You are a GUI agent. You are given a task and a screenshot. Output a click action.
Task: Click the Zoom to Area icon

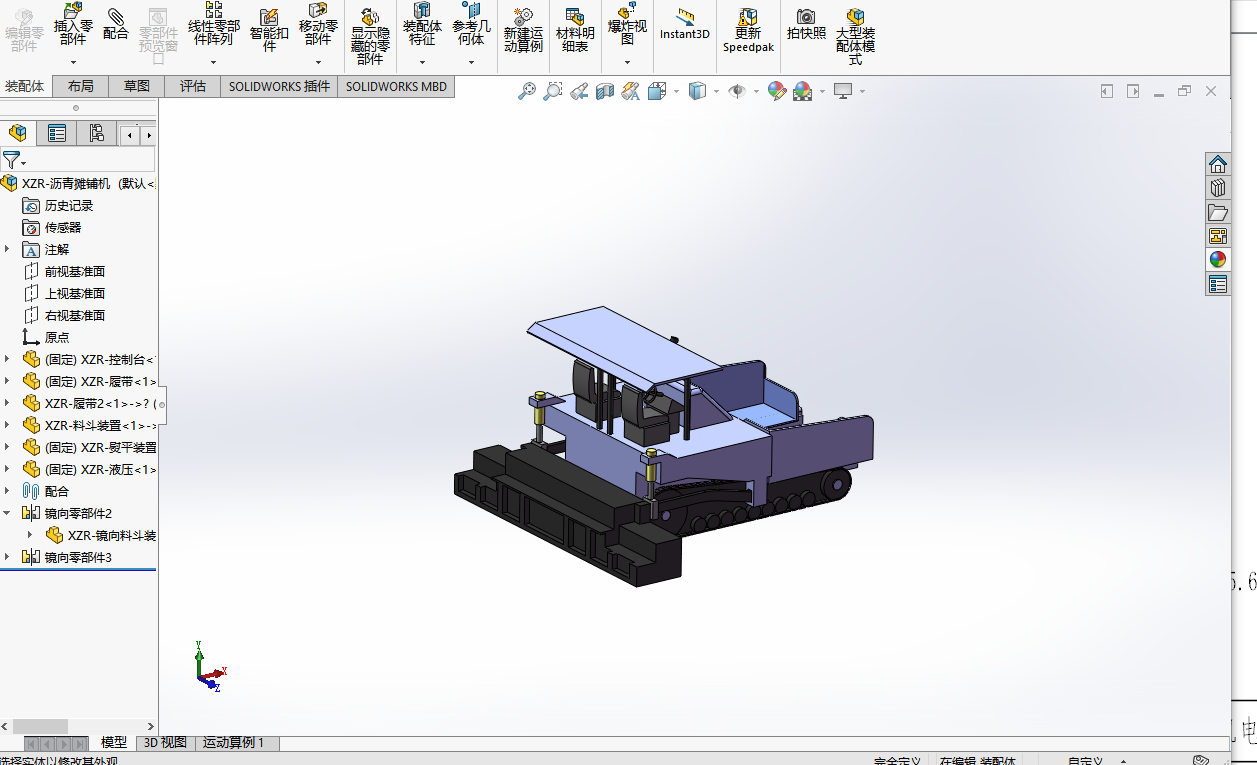[552, 91]
